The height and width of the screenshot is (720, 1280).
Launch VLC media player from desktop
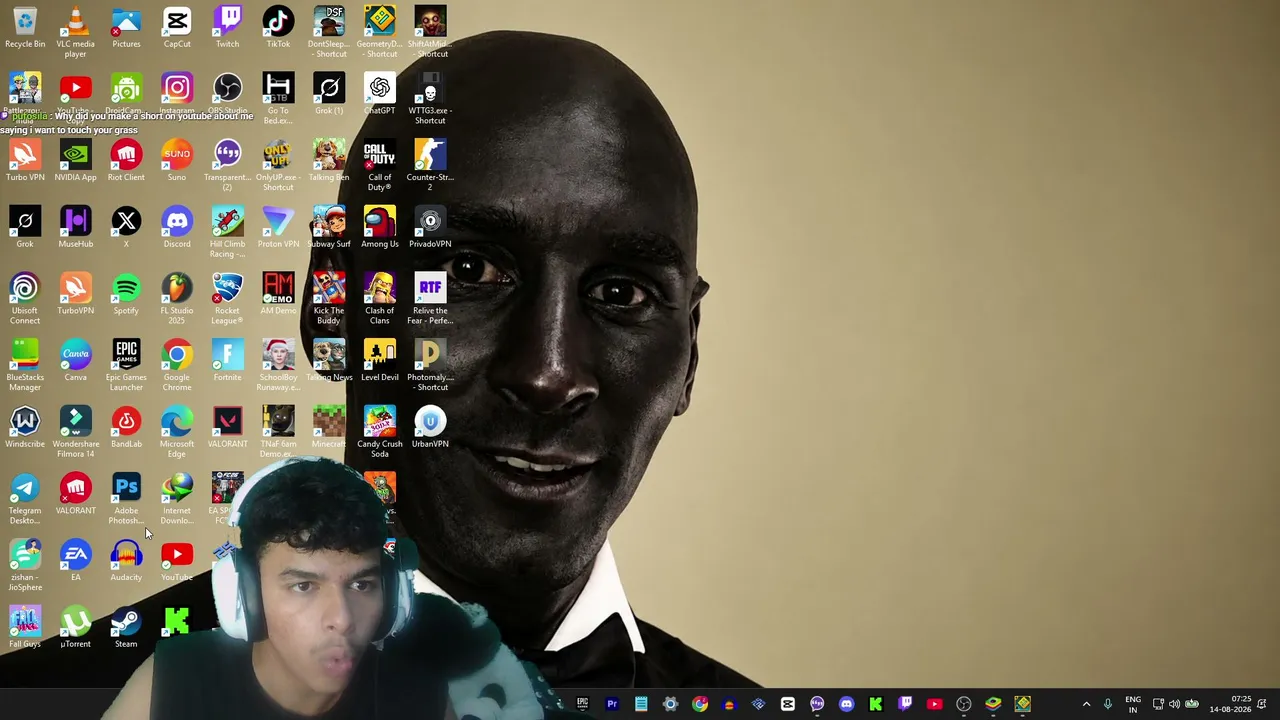[x=75, y=31]
